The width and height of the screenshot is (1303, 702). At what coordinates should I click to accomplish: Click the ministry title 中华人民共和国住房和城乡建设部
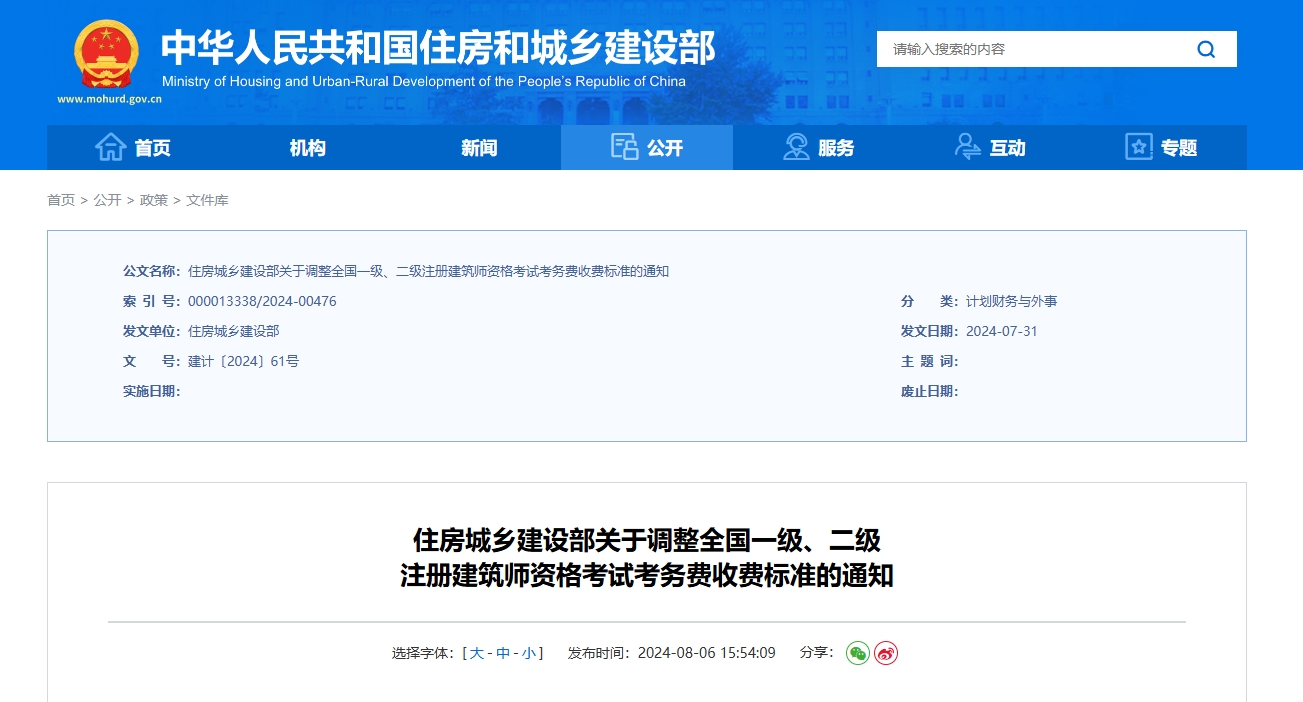pos(438,47)
